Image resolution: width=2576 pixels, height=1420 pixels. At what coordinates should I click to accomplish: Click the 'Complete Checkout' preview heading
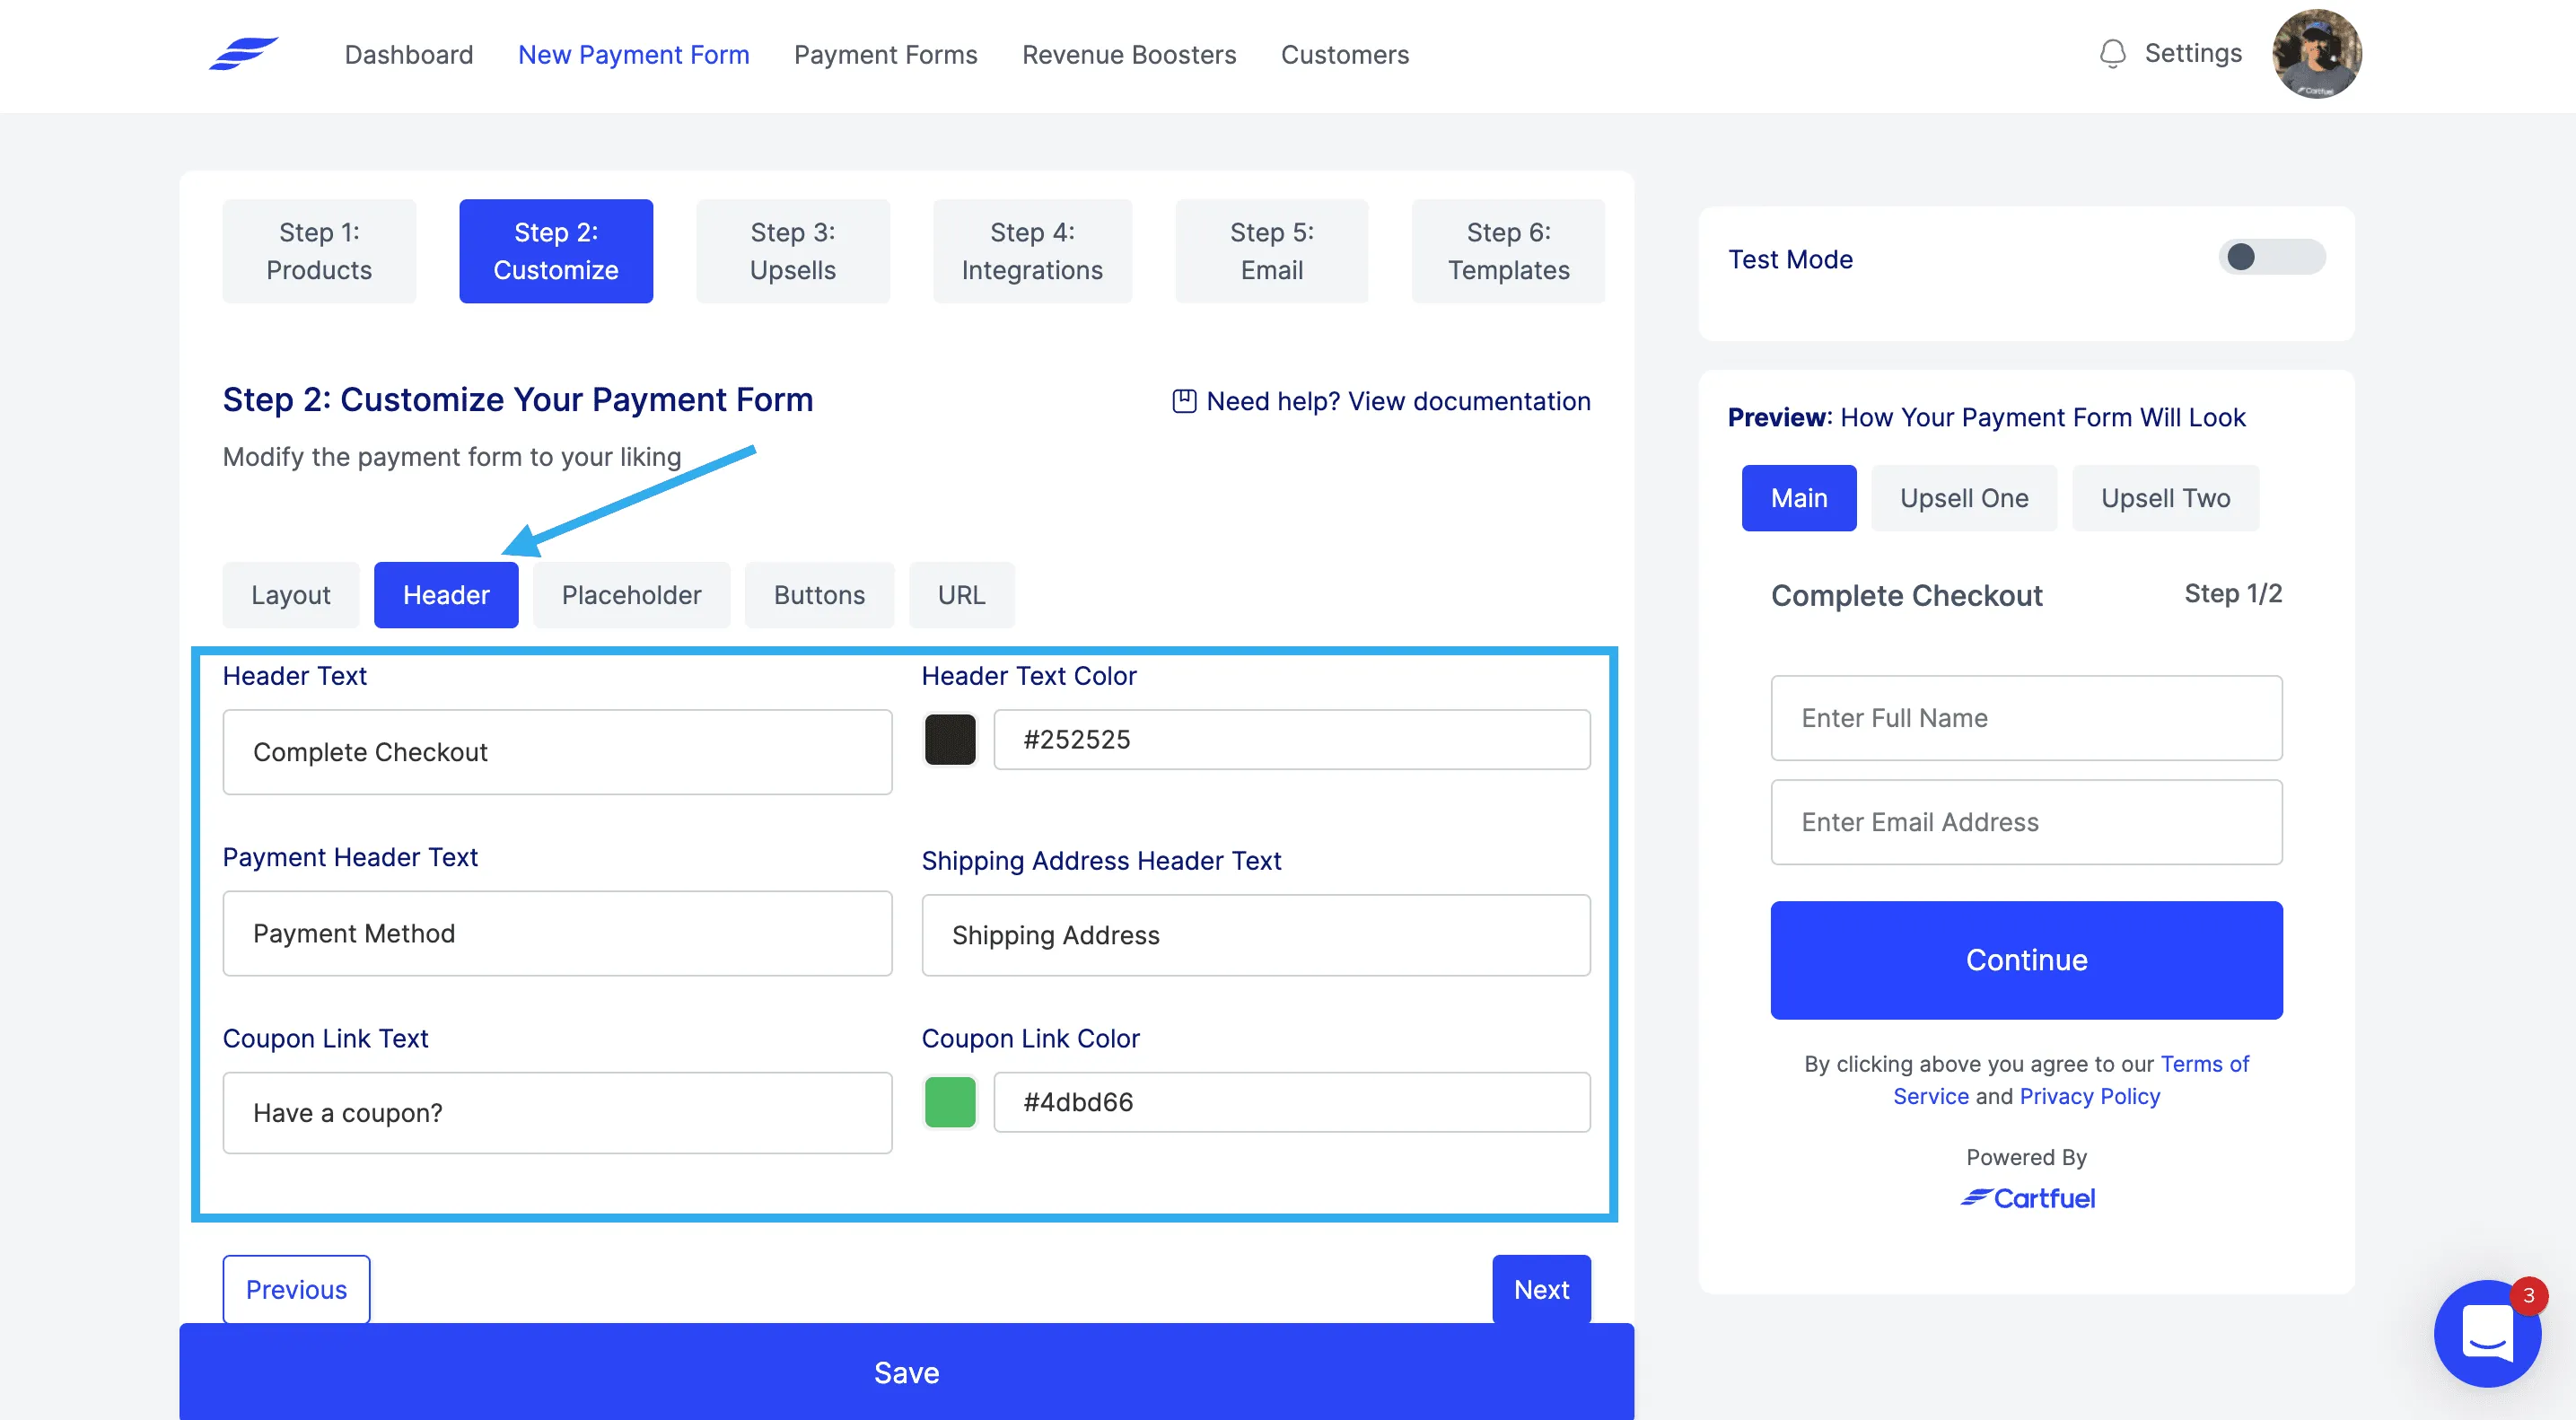coord(1907,595)
